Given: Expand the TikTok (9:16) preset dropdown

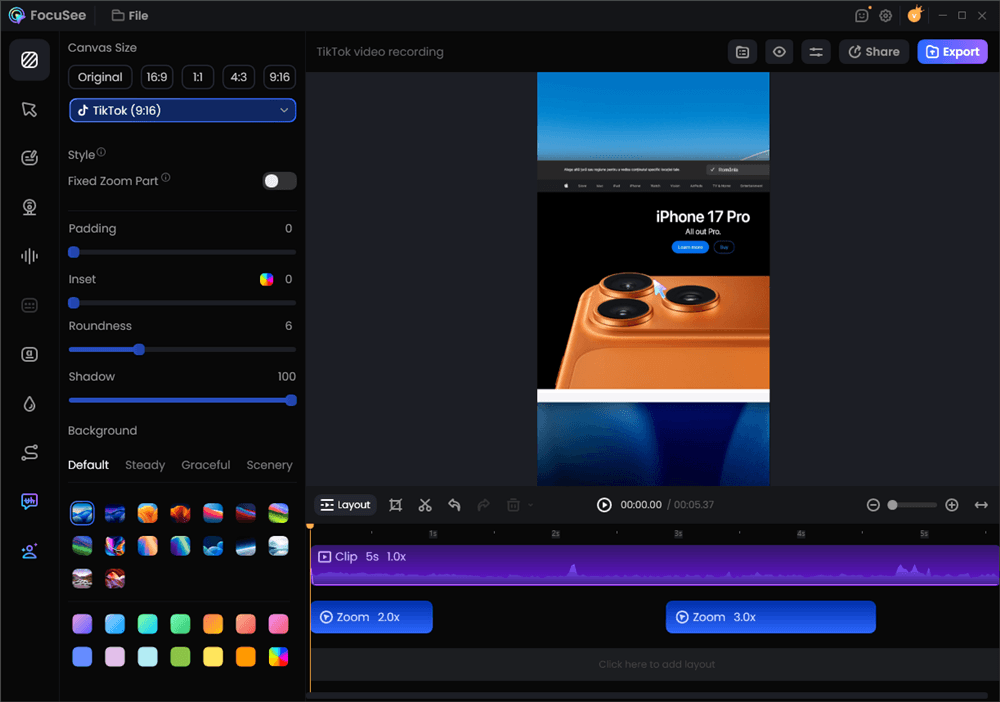Looking at the screenshot, I should (x=182, y=110).
